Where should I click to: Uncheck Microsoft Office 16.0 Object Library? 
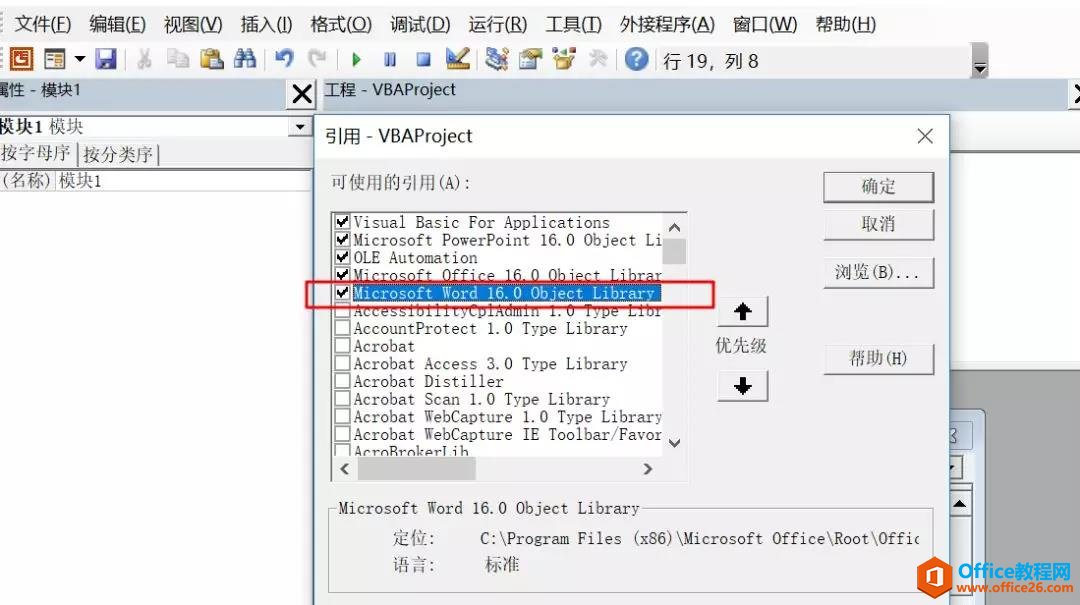(342, 275)
